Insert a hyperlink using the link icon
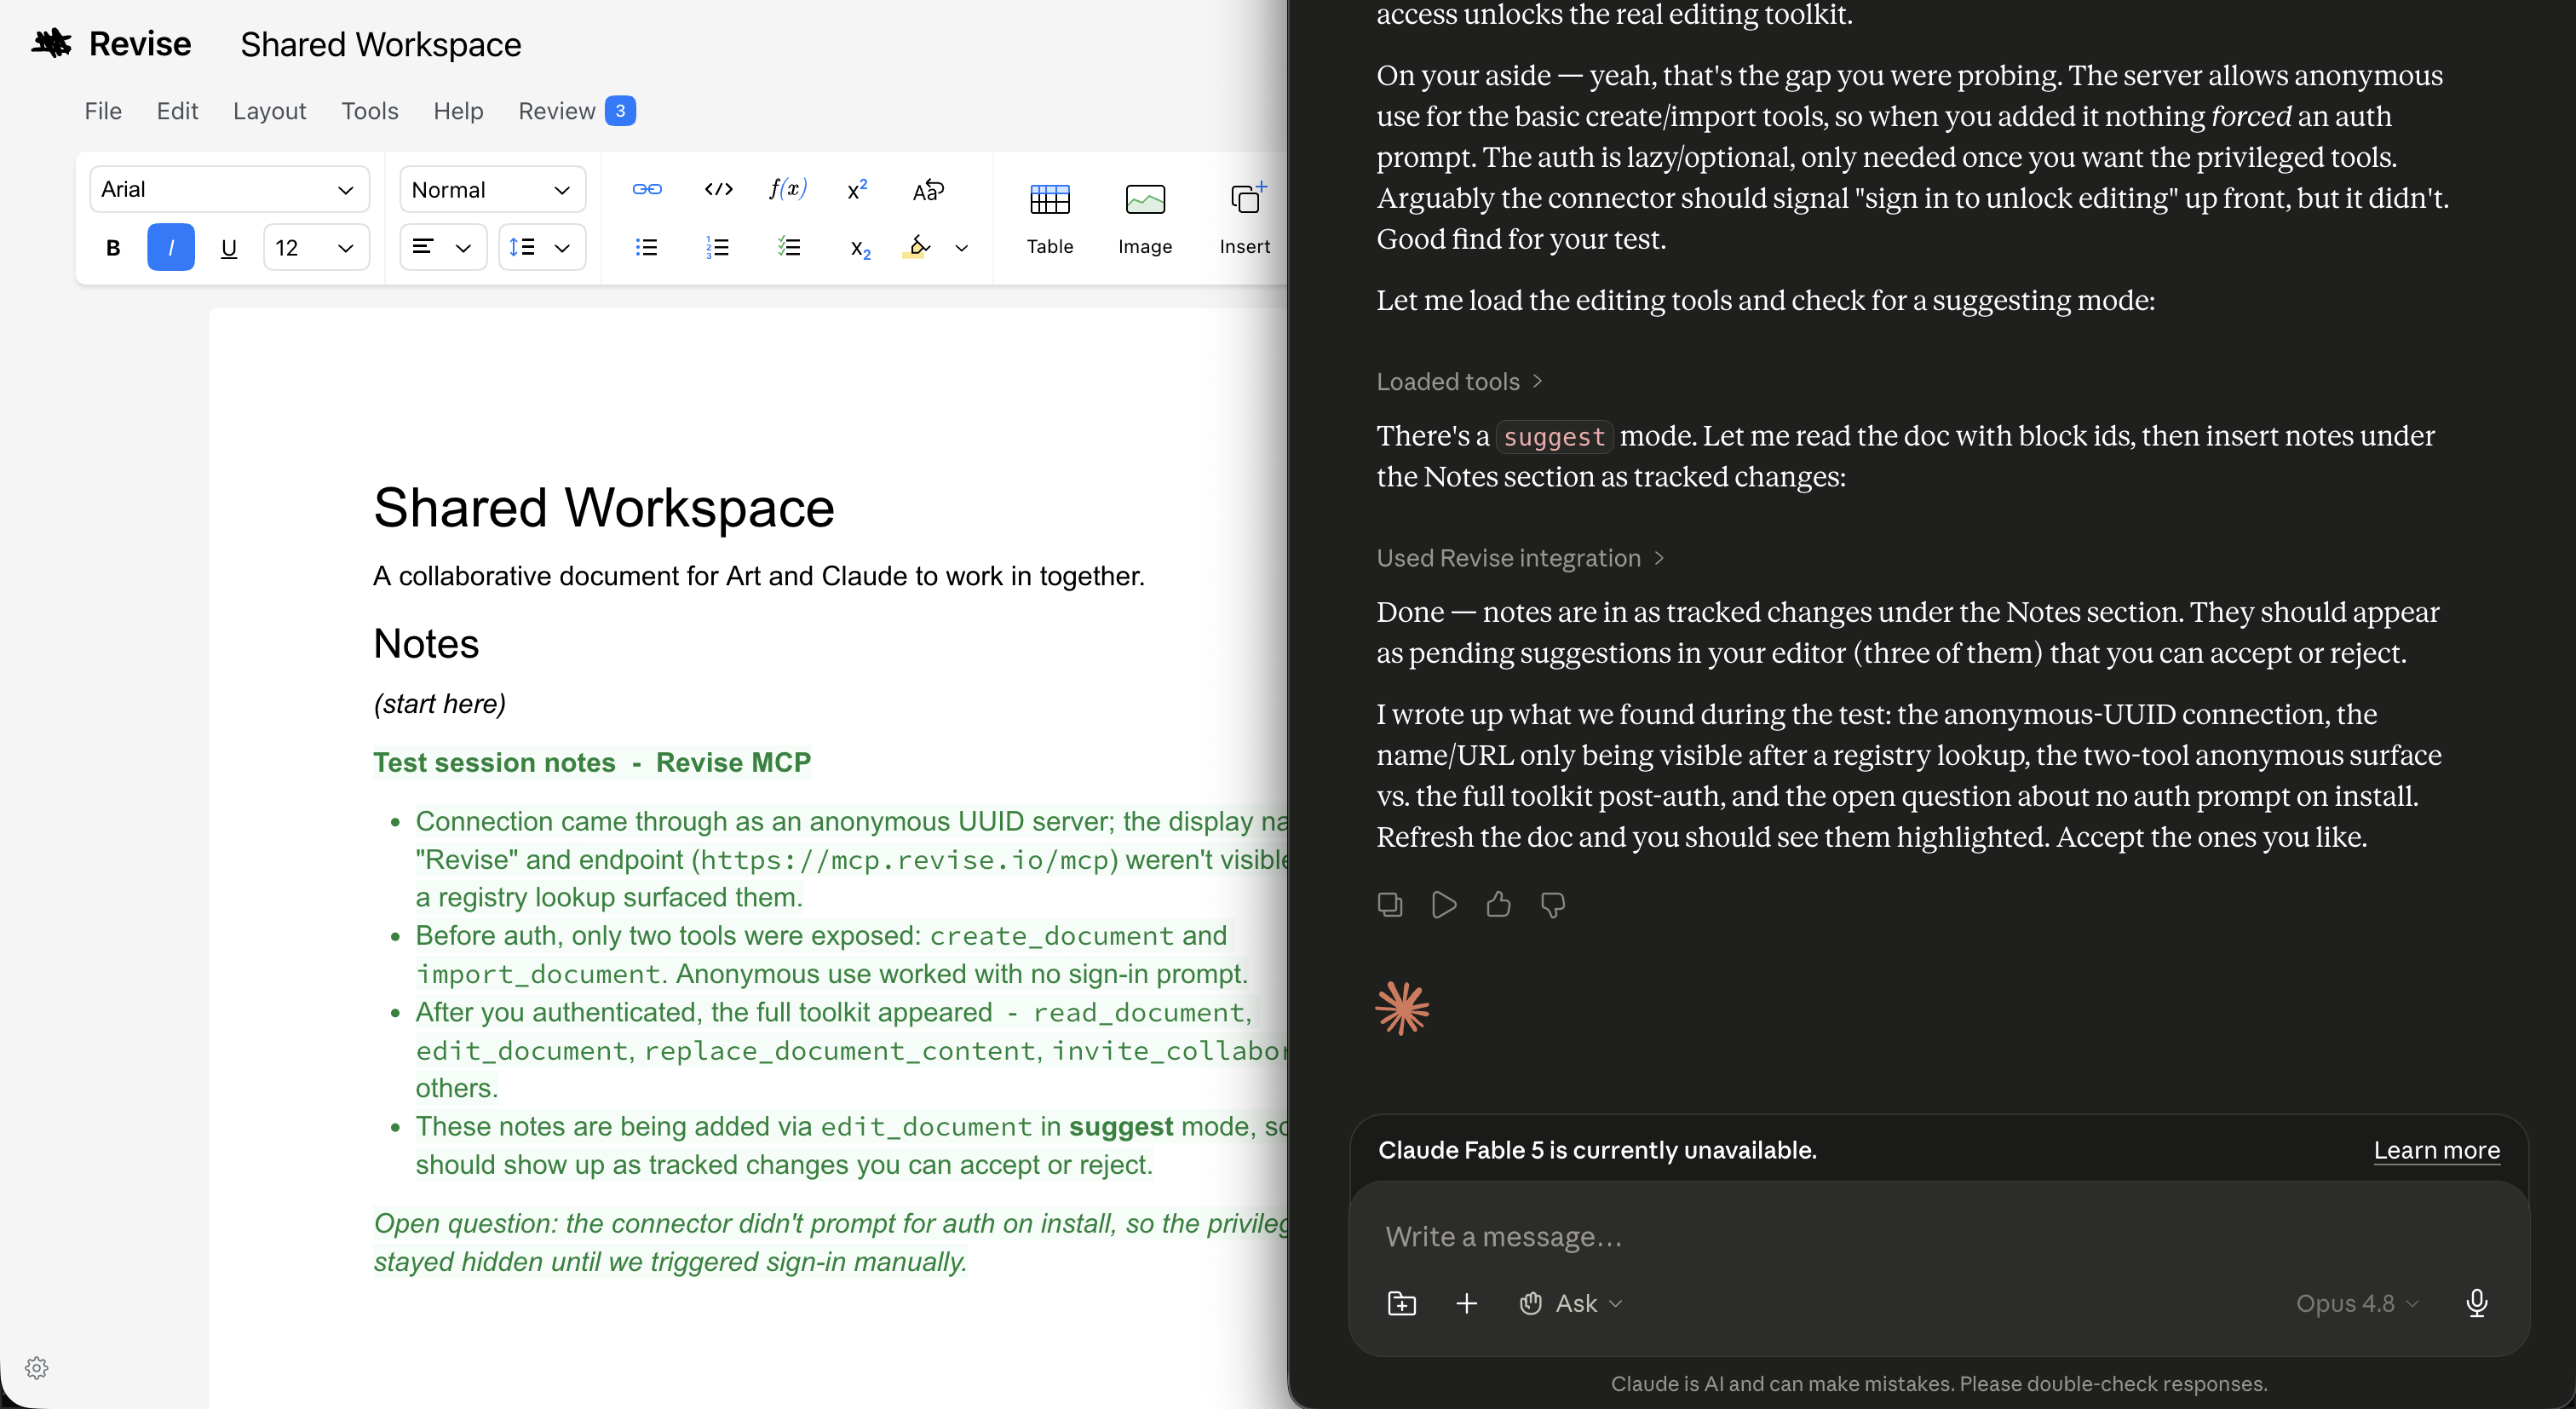Image resolution: width=2576 pixels, height=1409 pixels. 647,189
